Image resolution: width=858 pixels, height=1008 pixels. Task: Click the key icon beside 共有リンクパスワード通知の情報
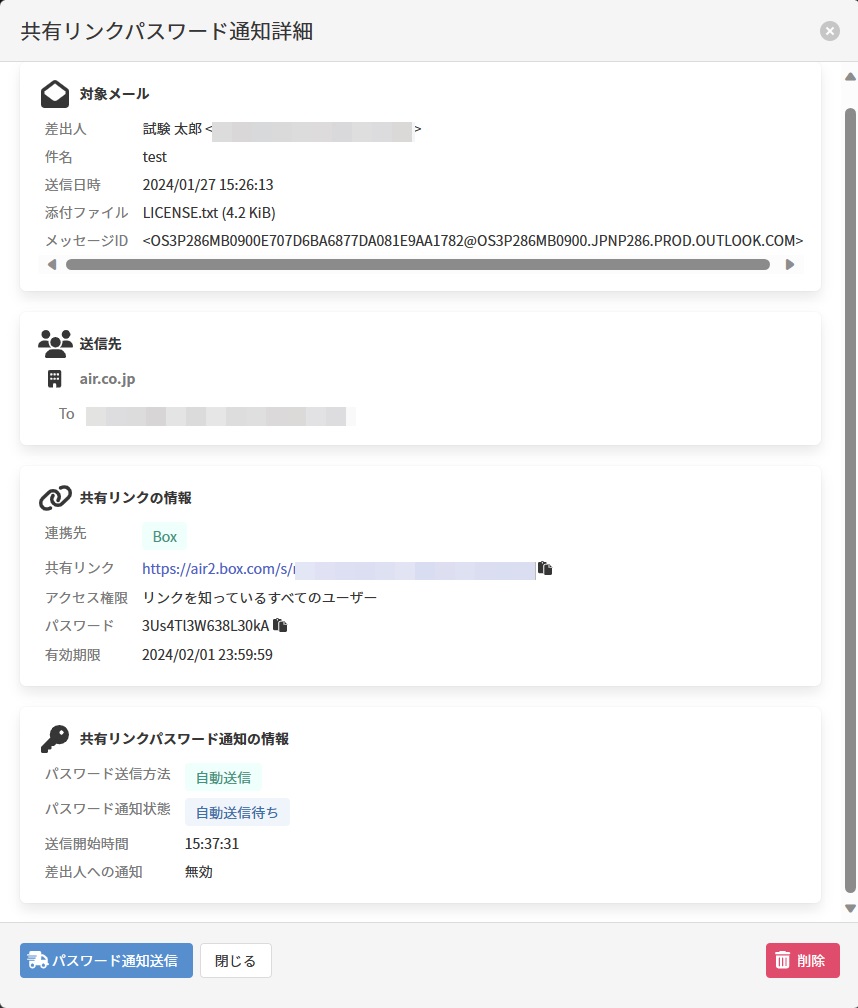(55, 739)
